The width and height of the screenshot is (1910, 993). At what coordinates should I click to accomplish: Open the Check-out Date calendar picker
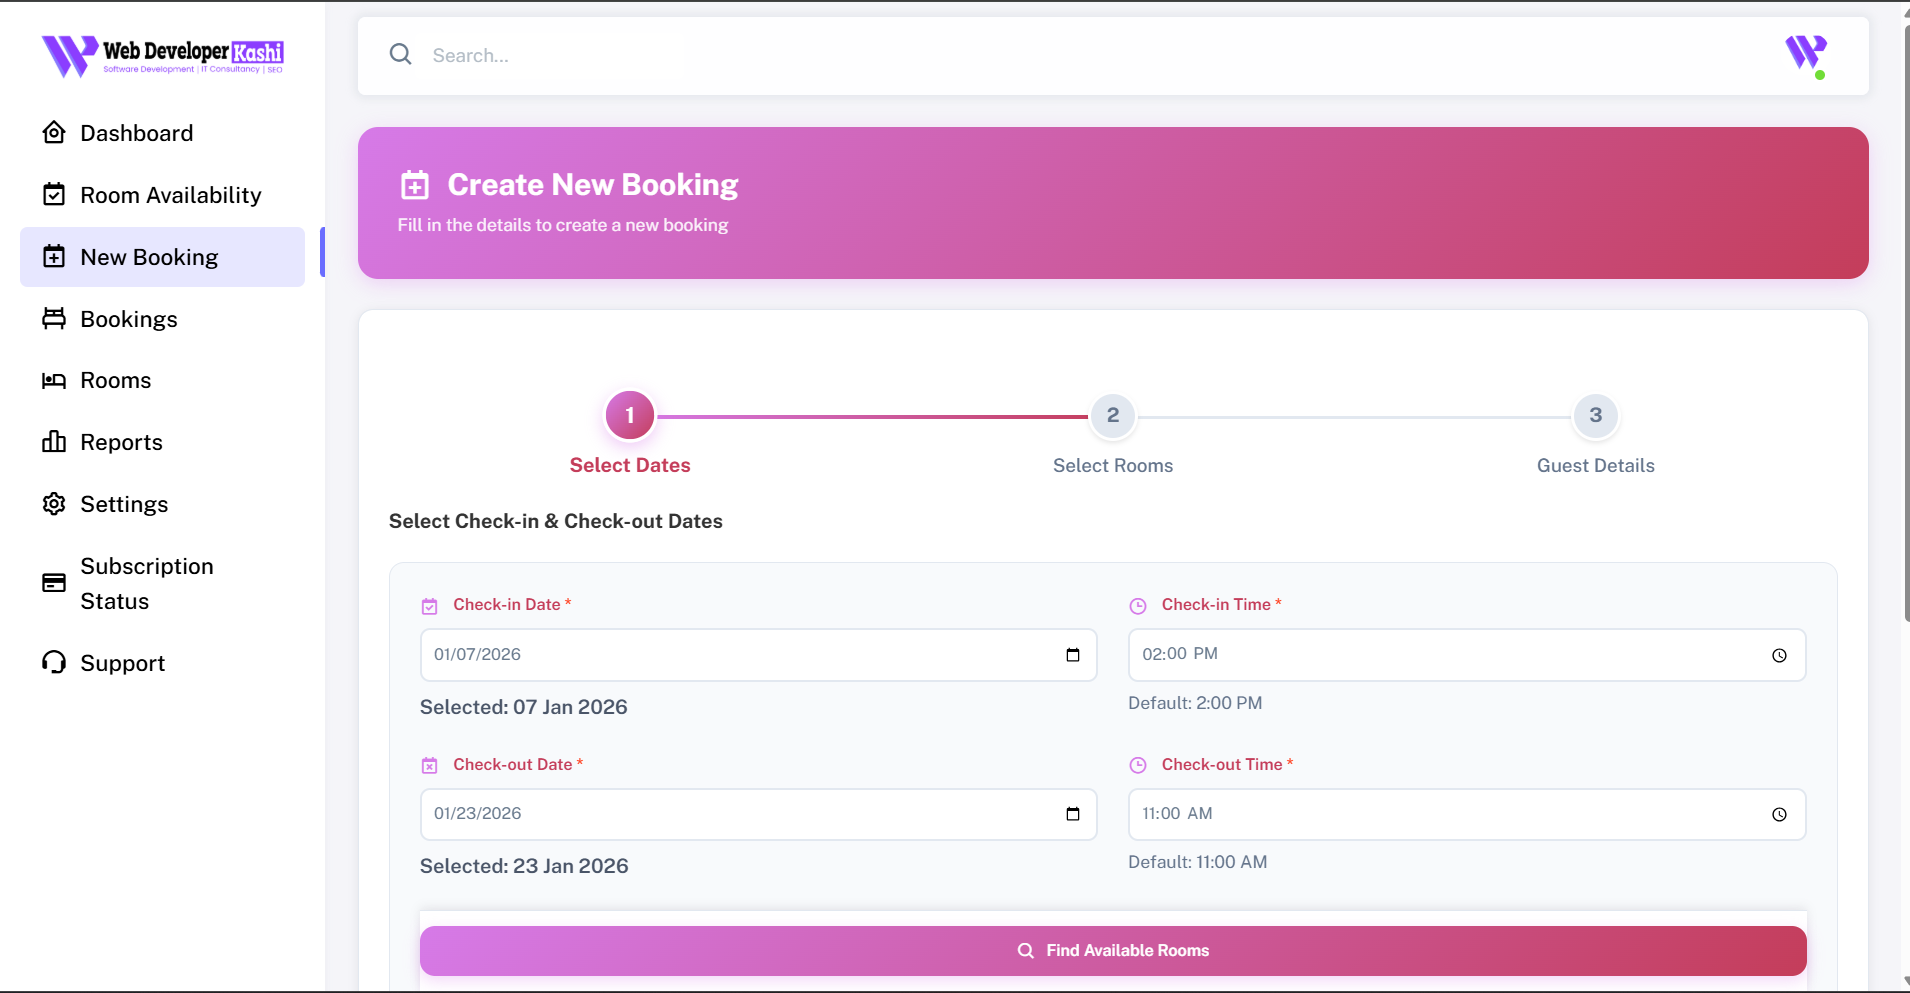tap(1073, 814)
